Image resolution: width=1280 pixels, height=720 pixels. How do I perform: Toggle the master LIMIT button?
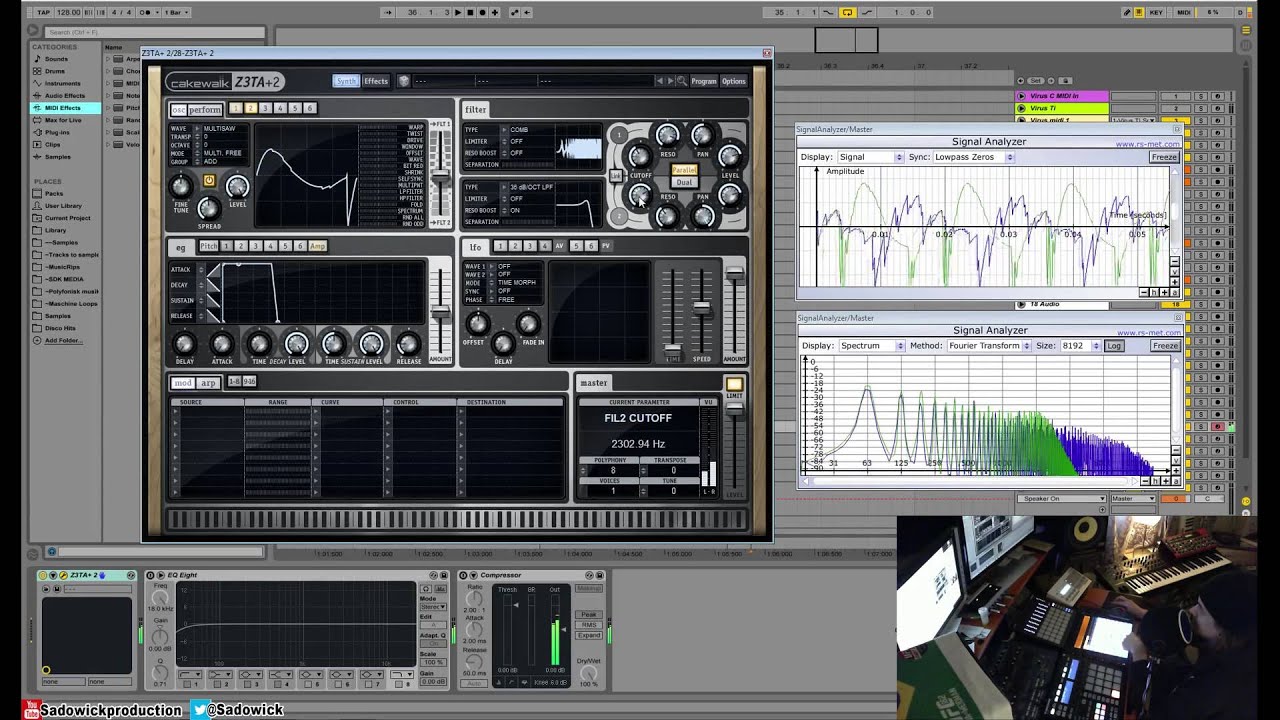[x=734, y=384]
